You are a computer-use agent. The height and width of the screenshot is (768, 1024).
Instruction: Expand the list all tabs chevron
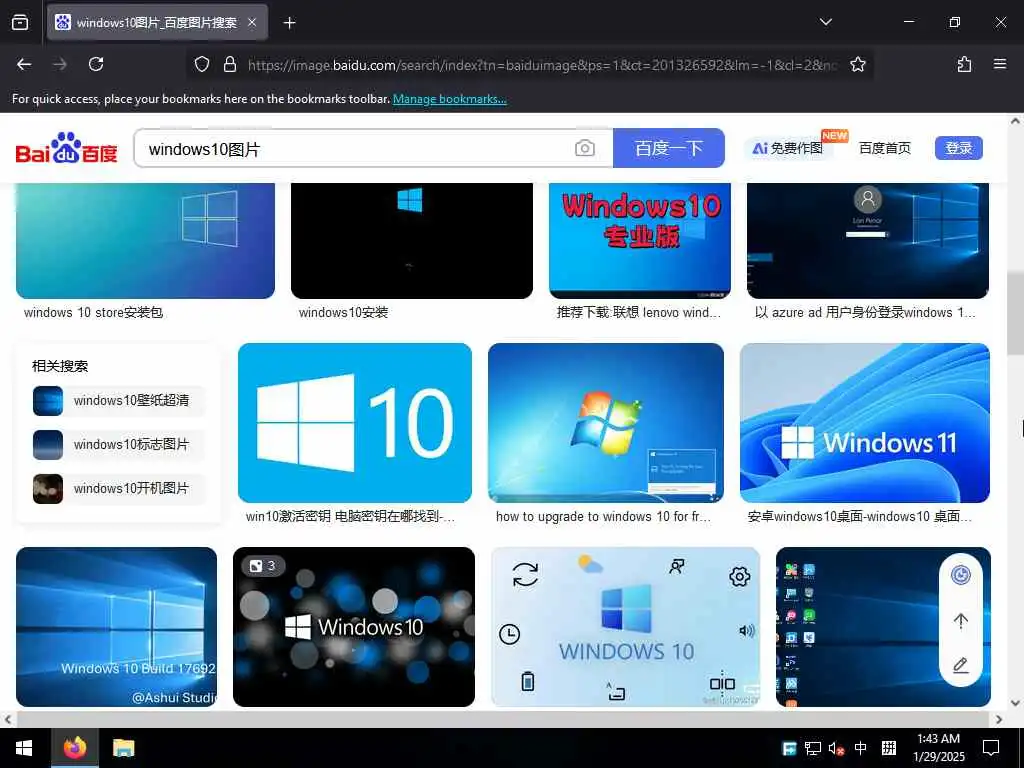825,22
